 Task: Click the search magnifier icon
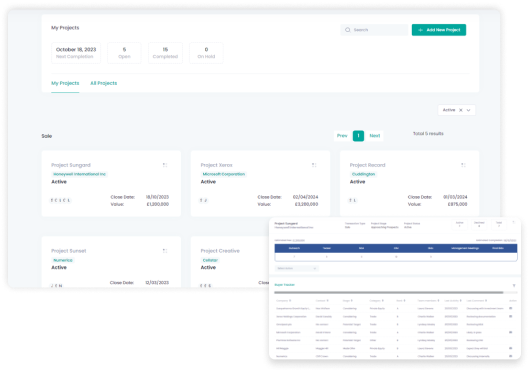tap(347, 30)
